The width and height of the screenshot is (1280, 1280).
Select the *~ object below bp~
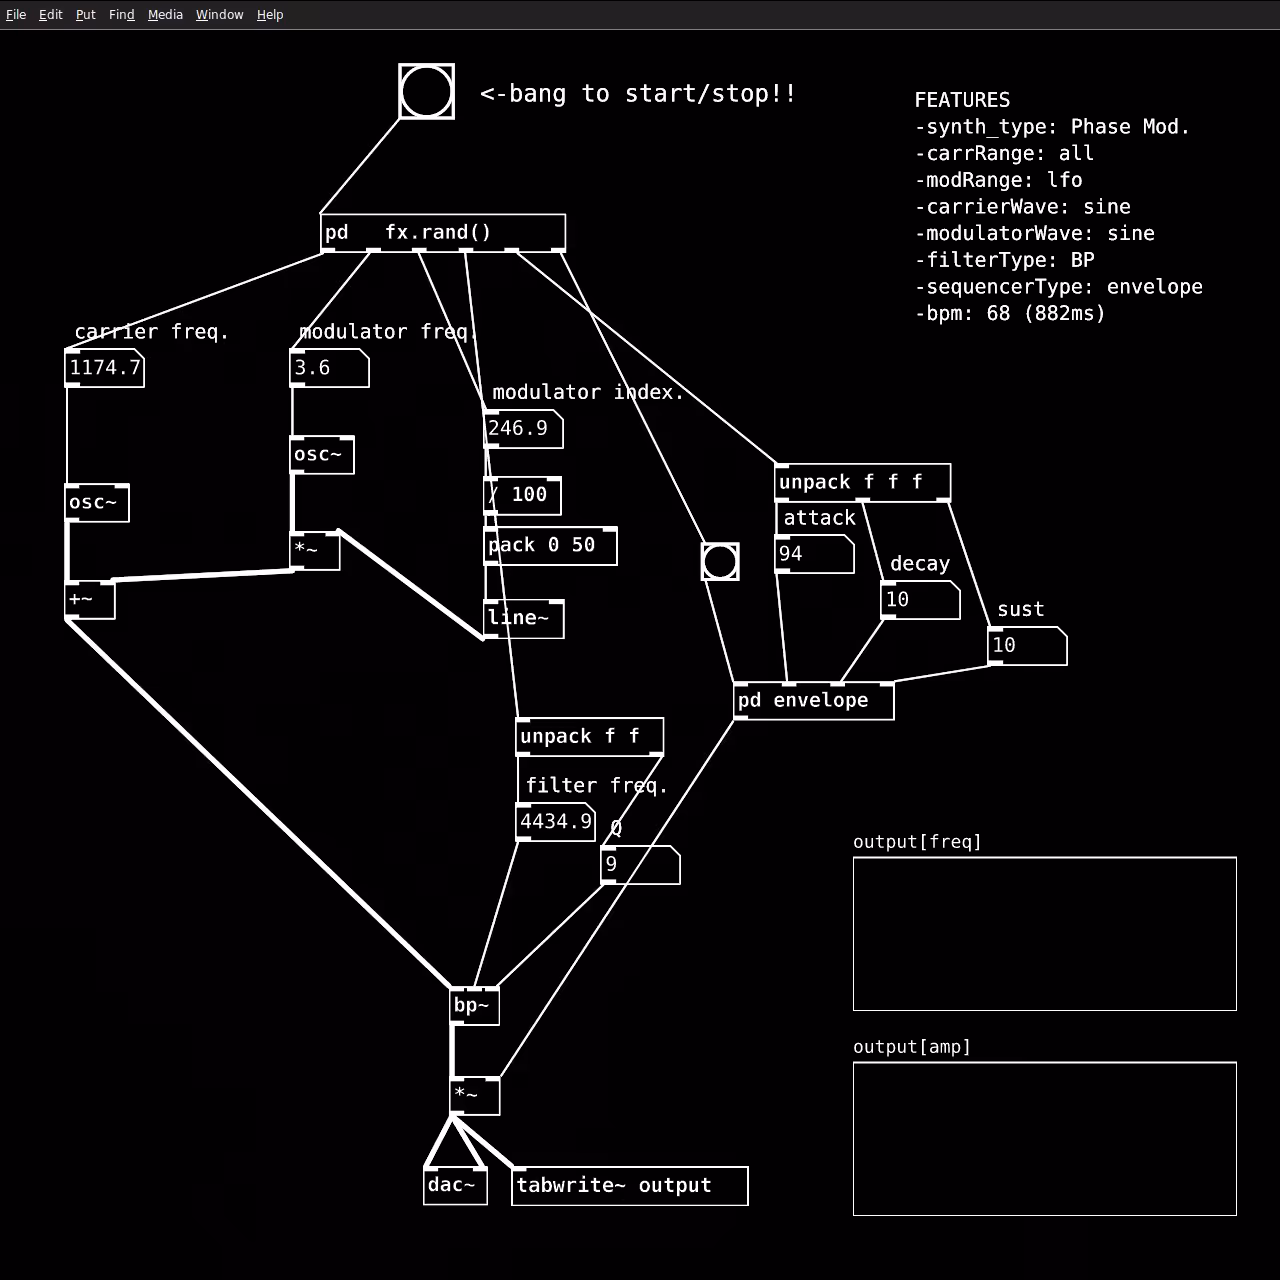pos(475,1096)
